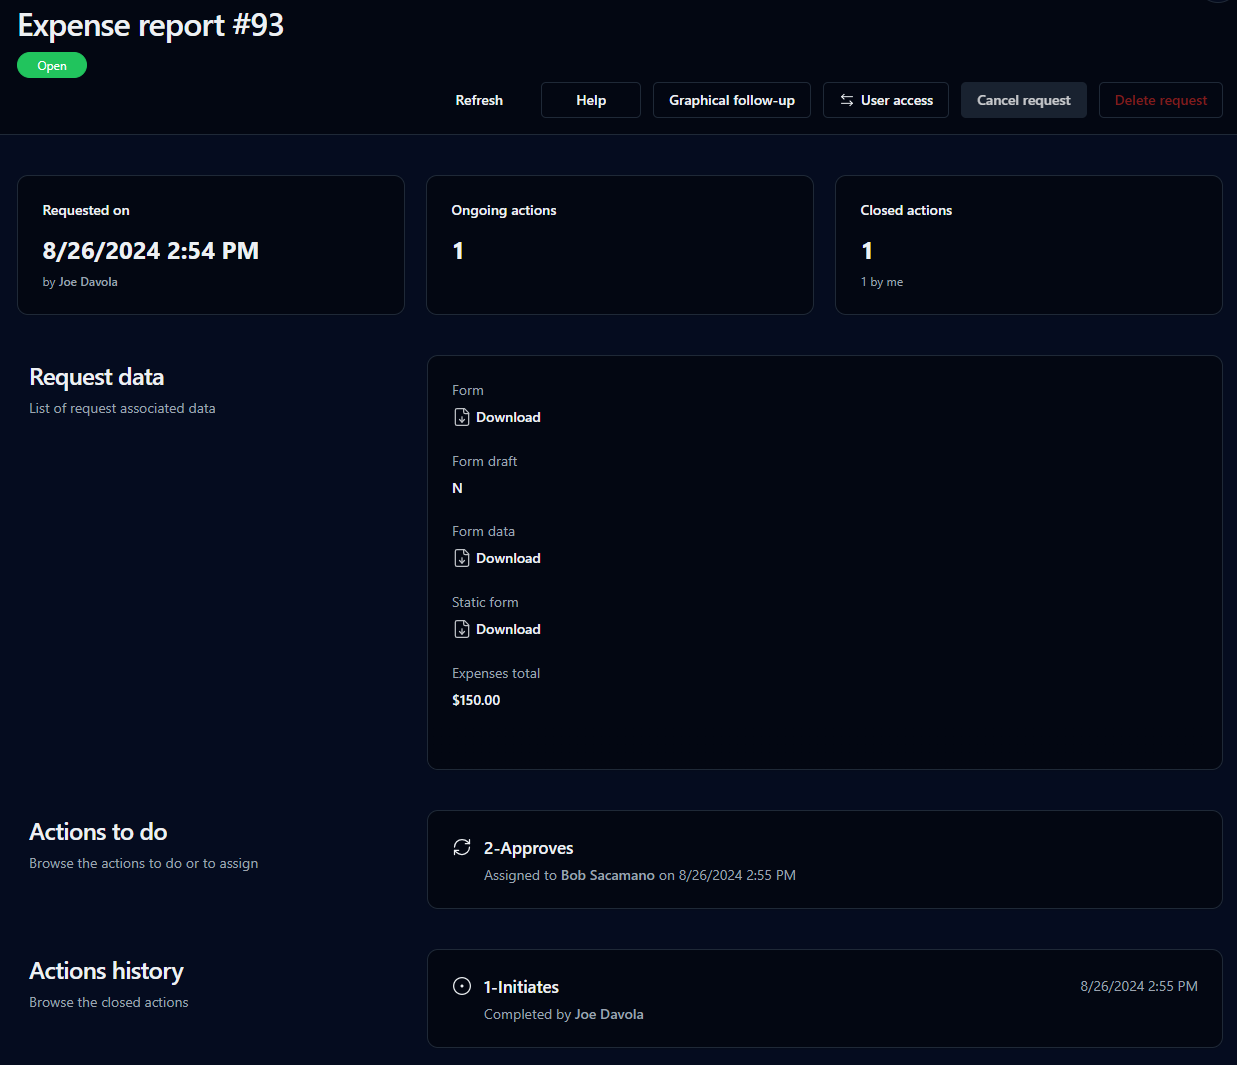Viewport: 1237px width, 1065px height.
Task: Click the Form data download icon
Action: coord(461,558)
